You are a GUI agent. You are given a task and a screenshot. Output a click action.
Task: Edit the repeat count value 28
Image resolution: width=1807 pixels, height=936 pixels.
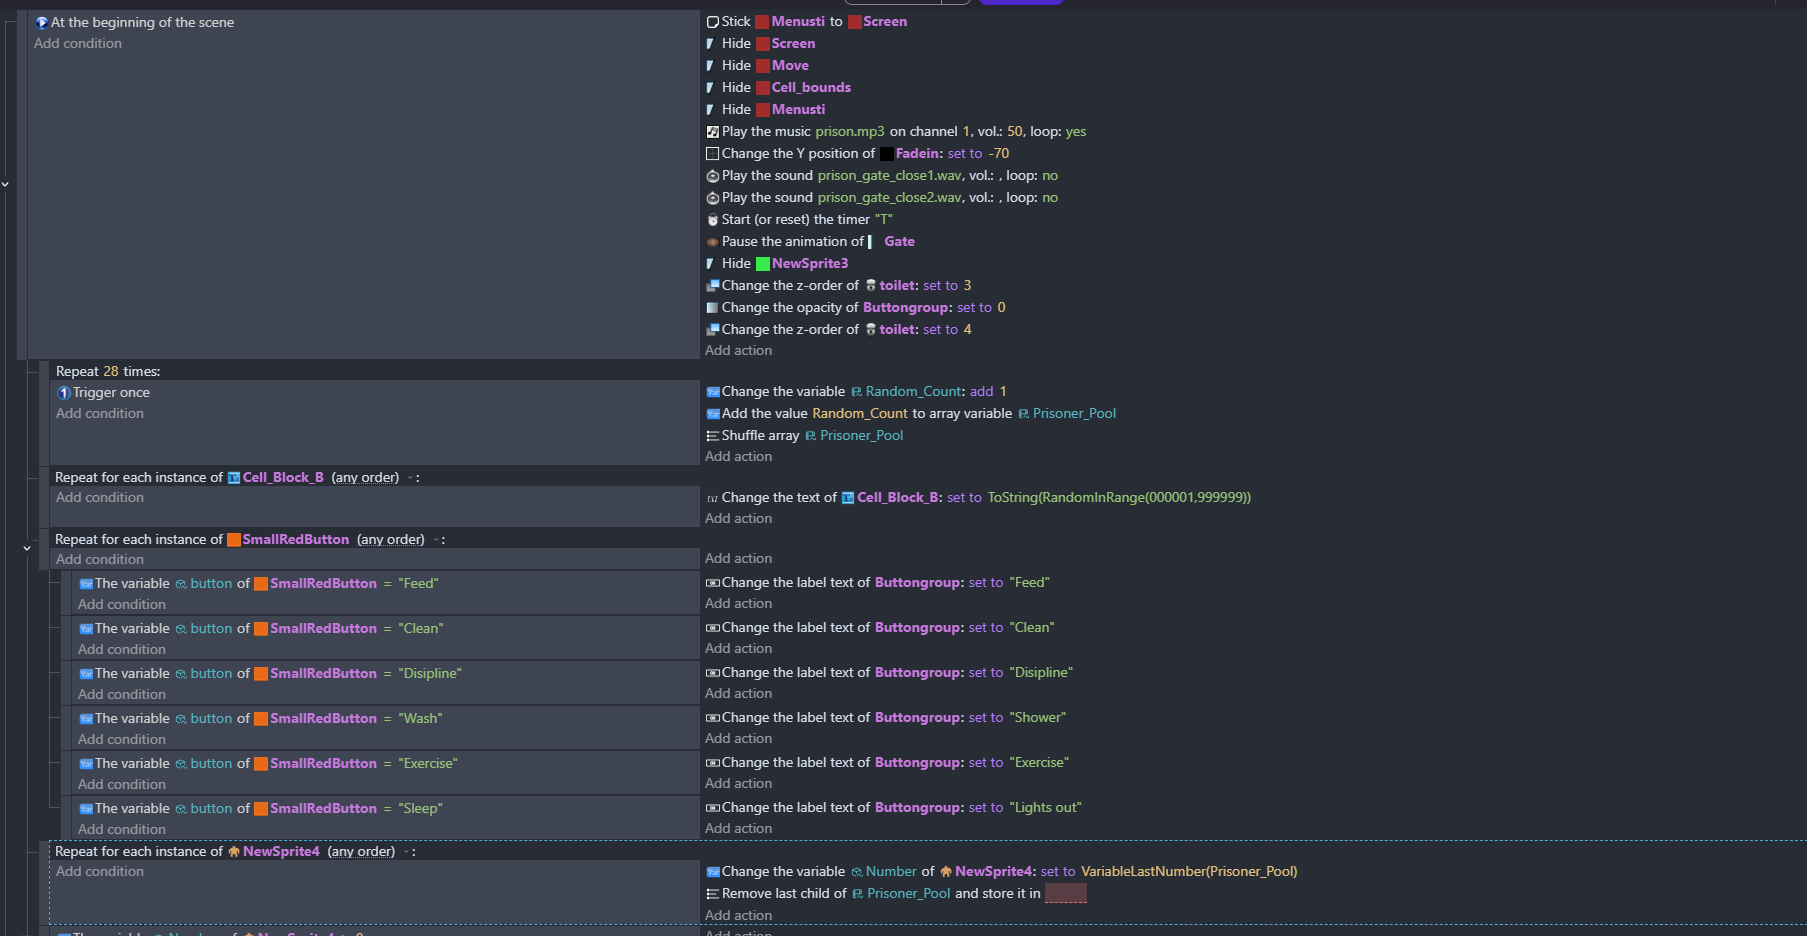[111, 372]
